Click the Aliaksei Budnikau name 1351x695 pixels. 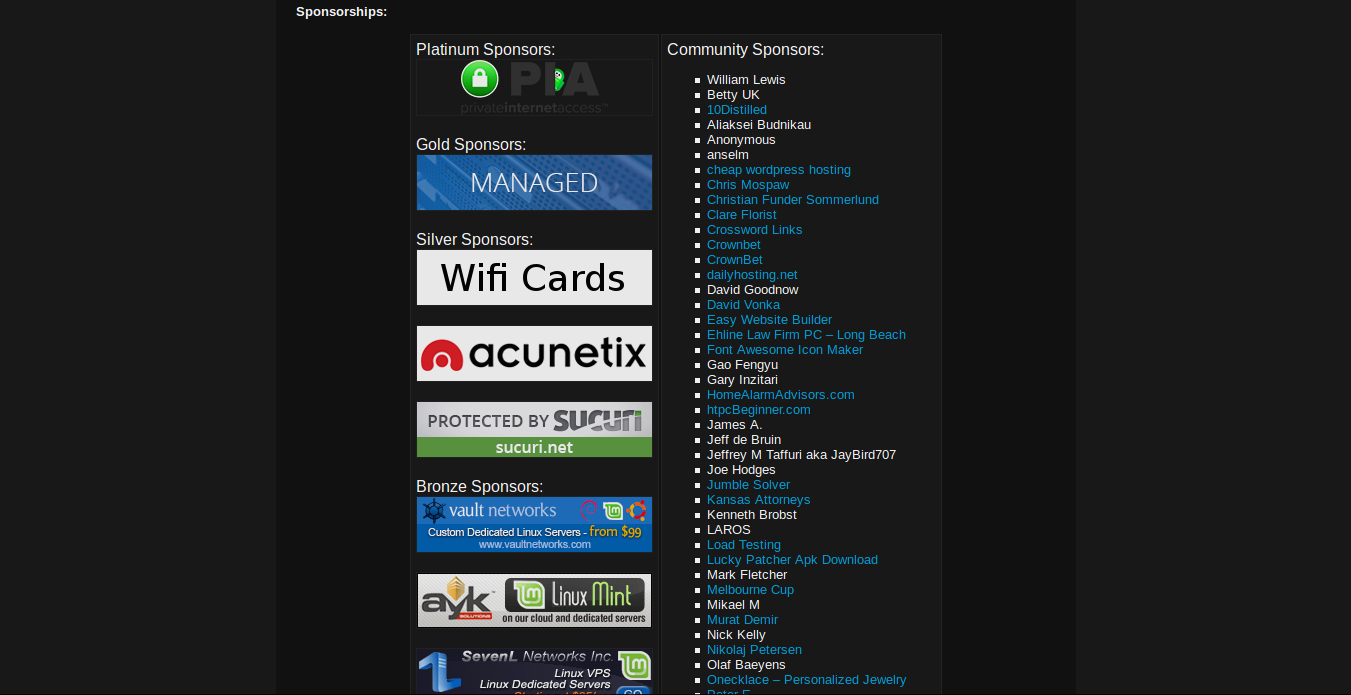click(x=759, y=125)
